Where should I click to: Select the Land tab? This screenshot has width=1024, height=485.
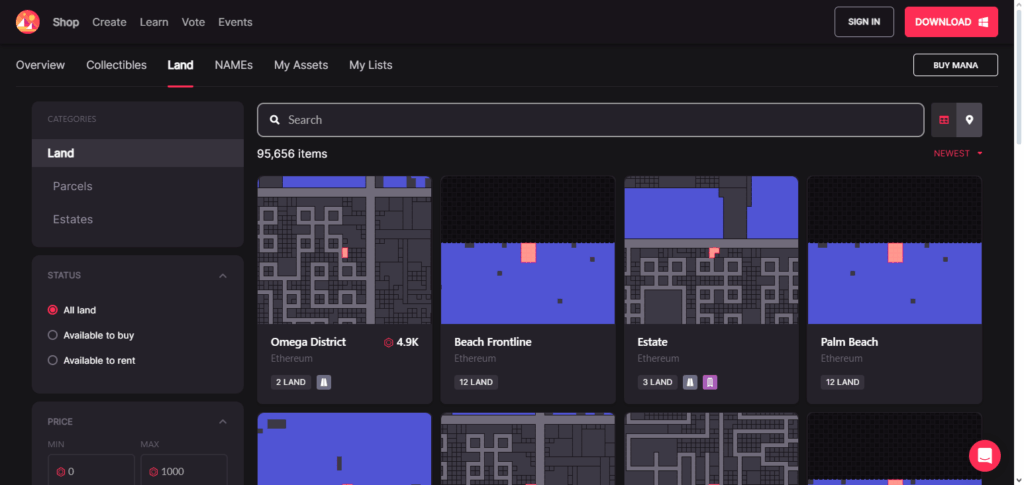point(180,65)
